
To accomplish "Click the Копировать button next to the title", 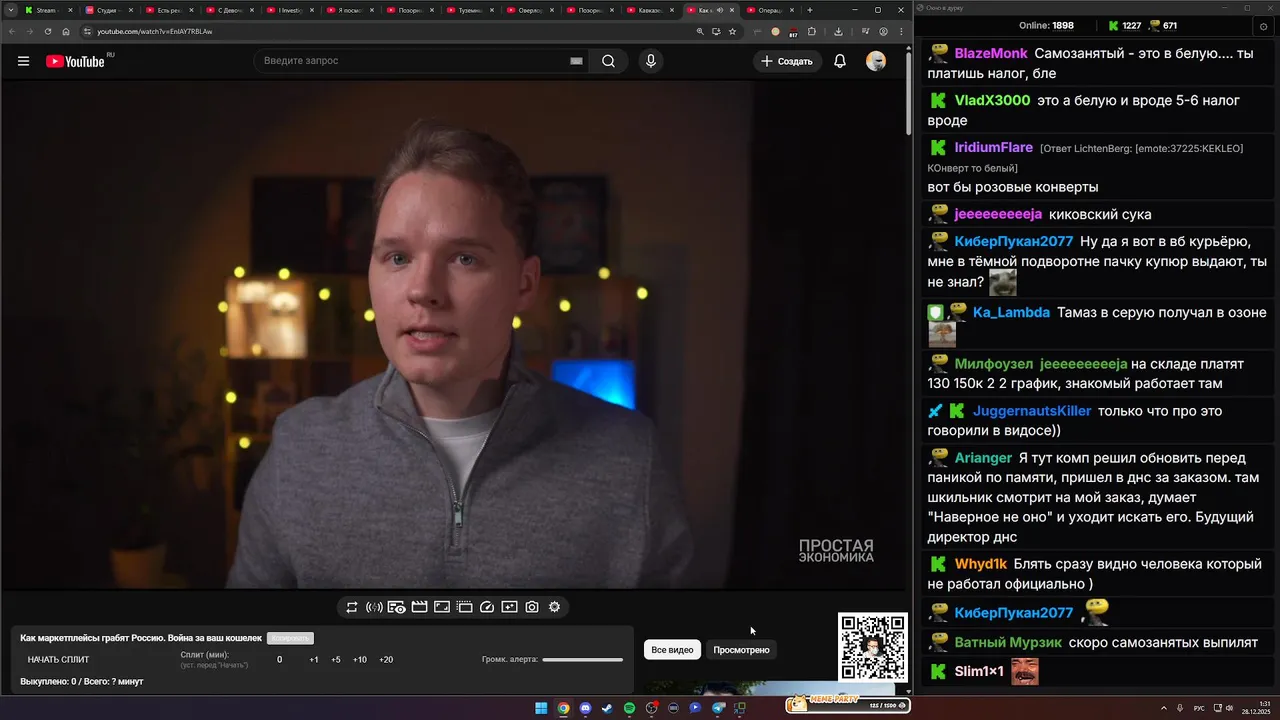I will [290, 638].
